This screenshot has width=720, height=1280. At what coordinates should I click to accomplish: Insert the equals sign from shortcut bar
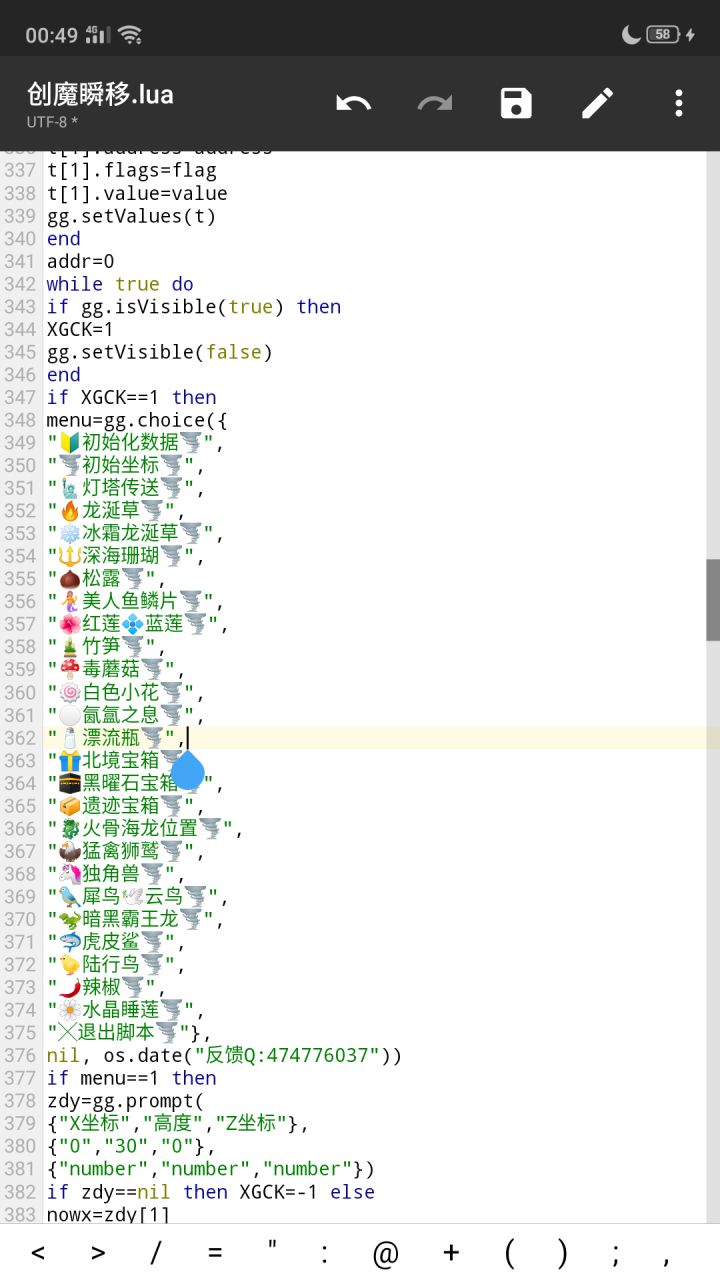coord(213,1253)
